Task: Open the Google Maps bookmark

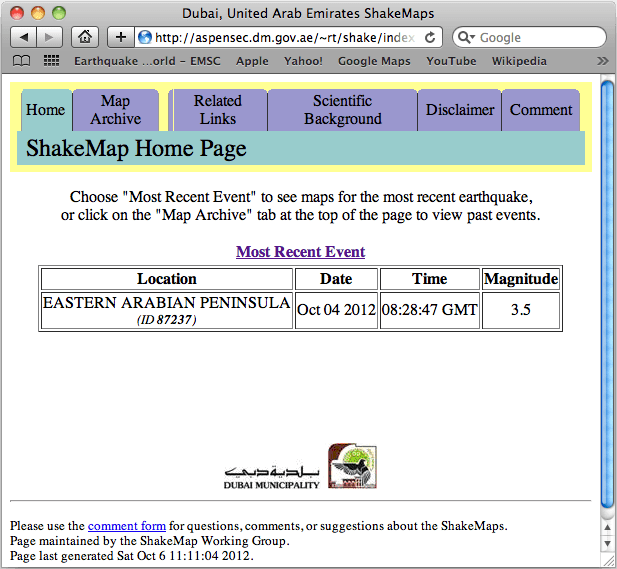Action: point(374,61)
